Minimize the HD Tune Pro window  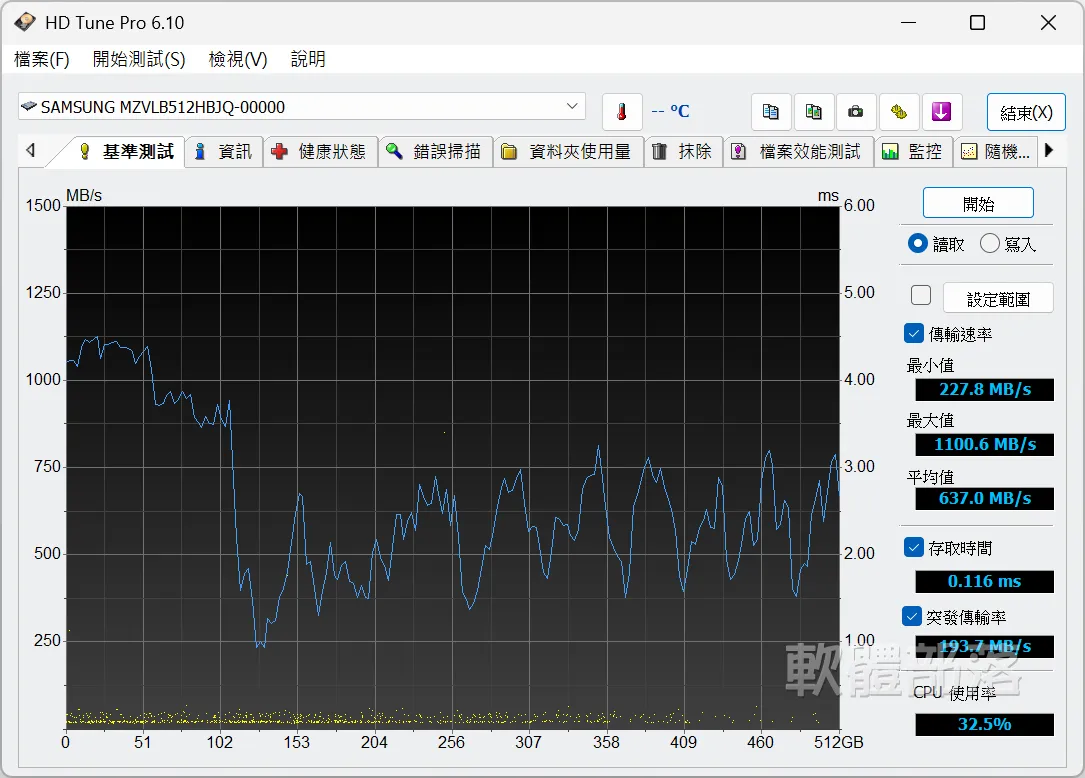click(909, 23)
